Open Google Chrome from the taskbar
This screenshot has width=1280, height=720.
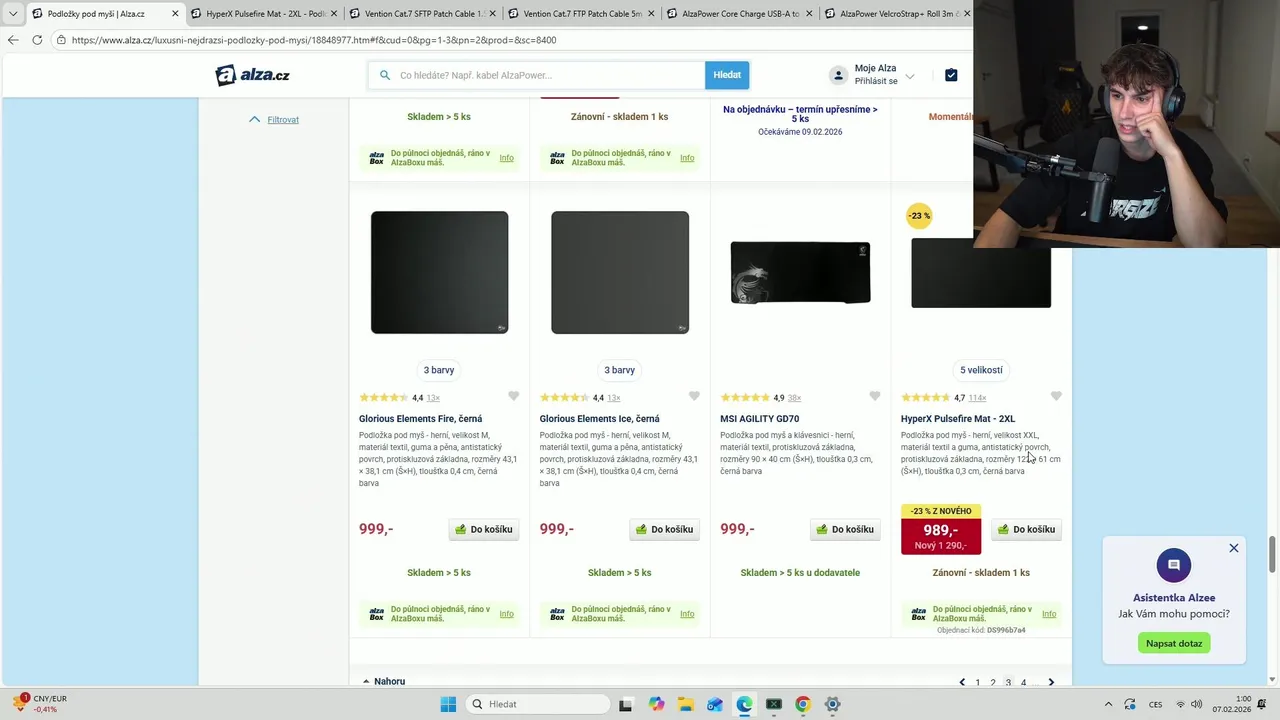(x=802, y=704)
